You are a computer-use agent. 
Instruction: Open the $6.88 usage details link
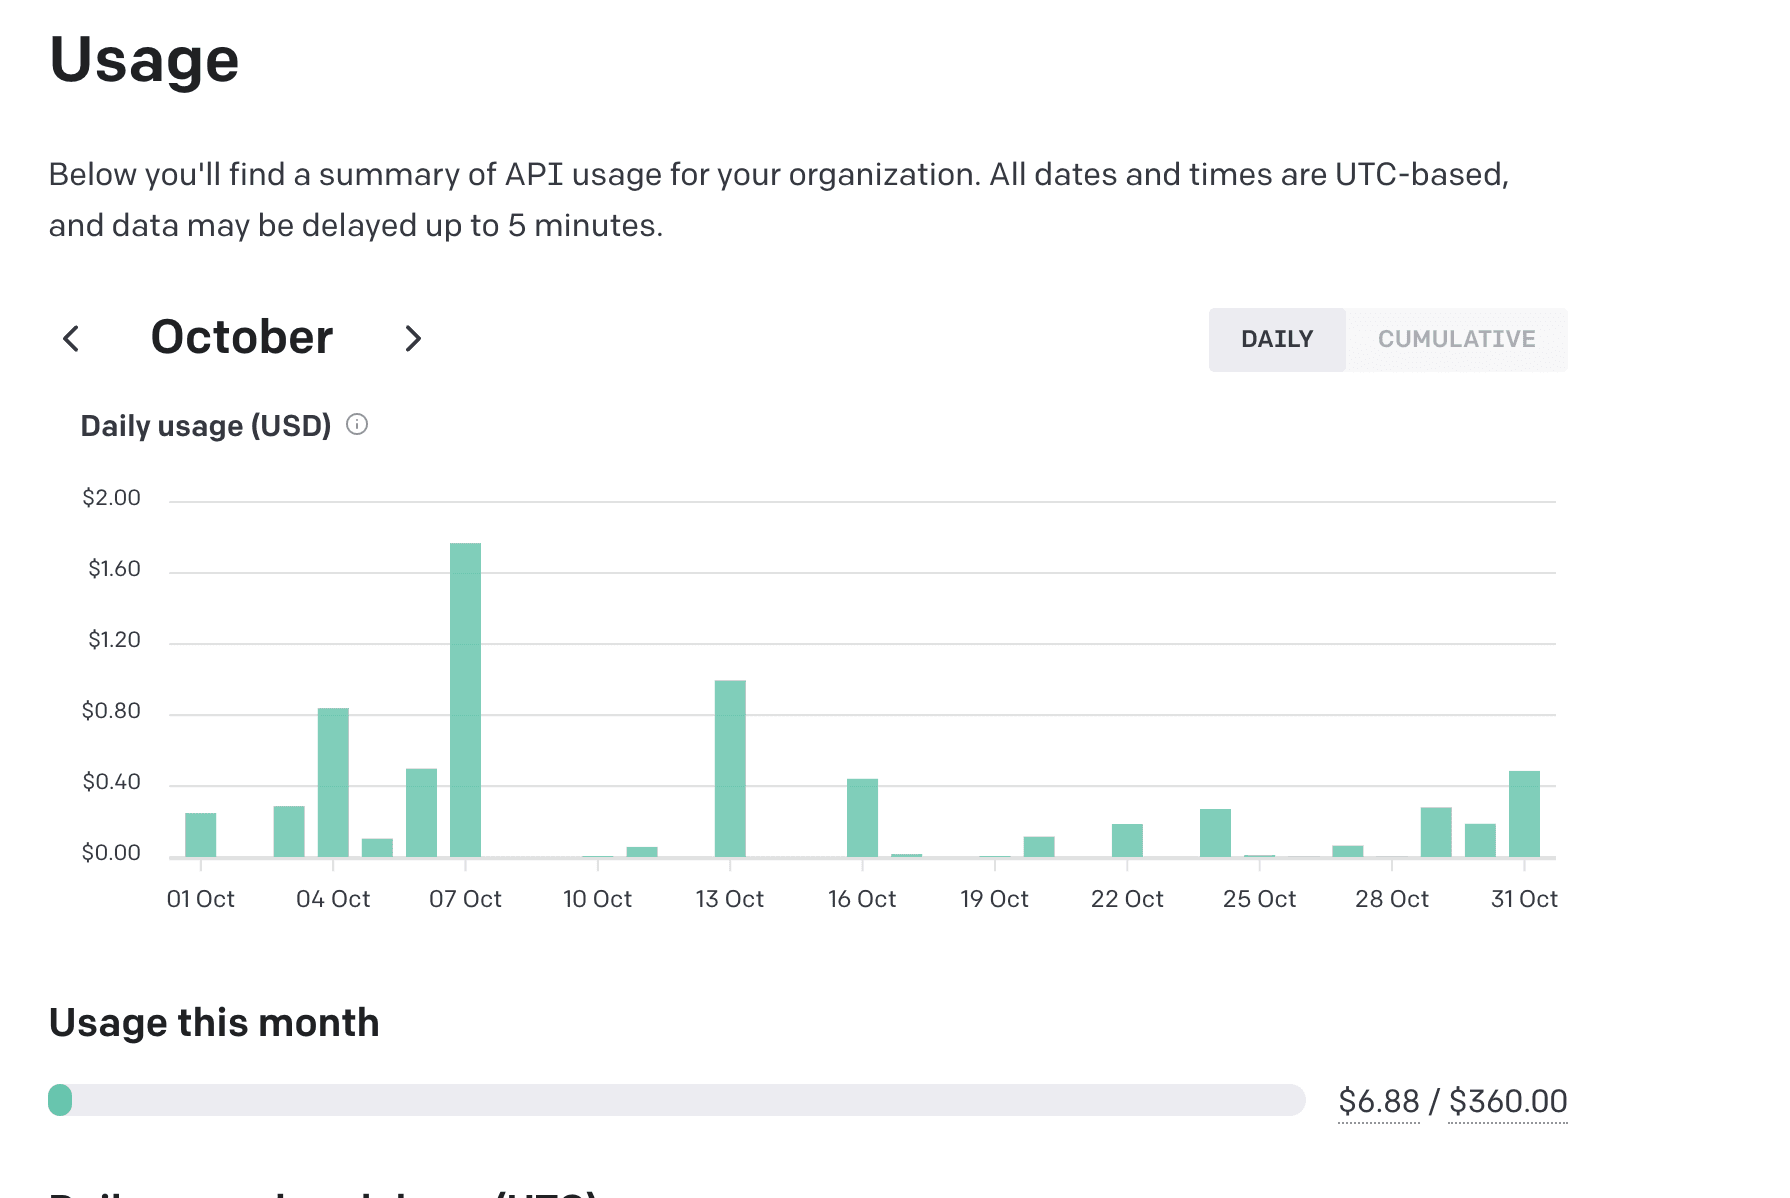click(1379, 1100)
